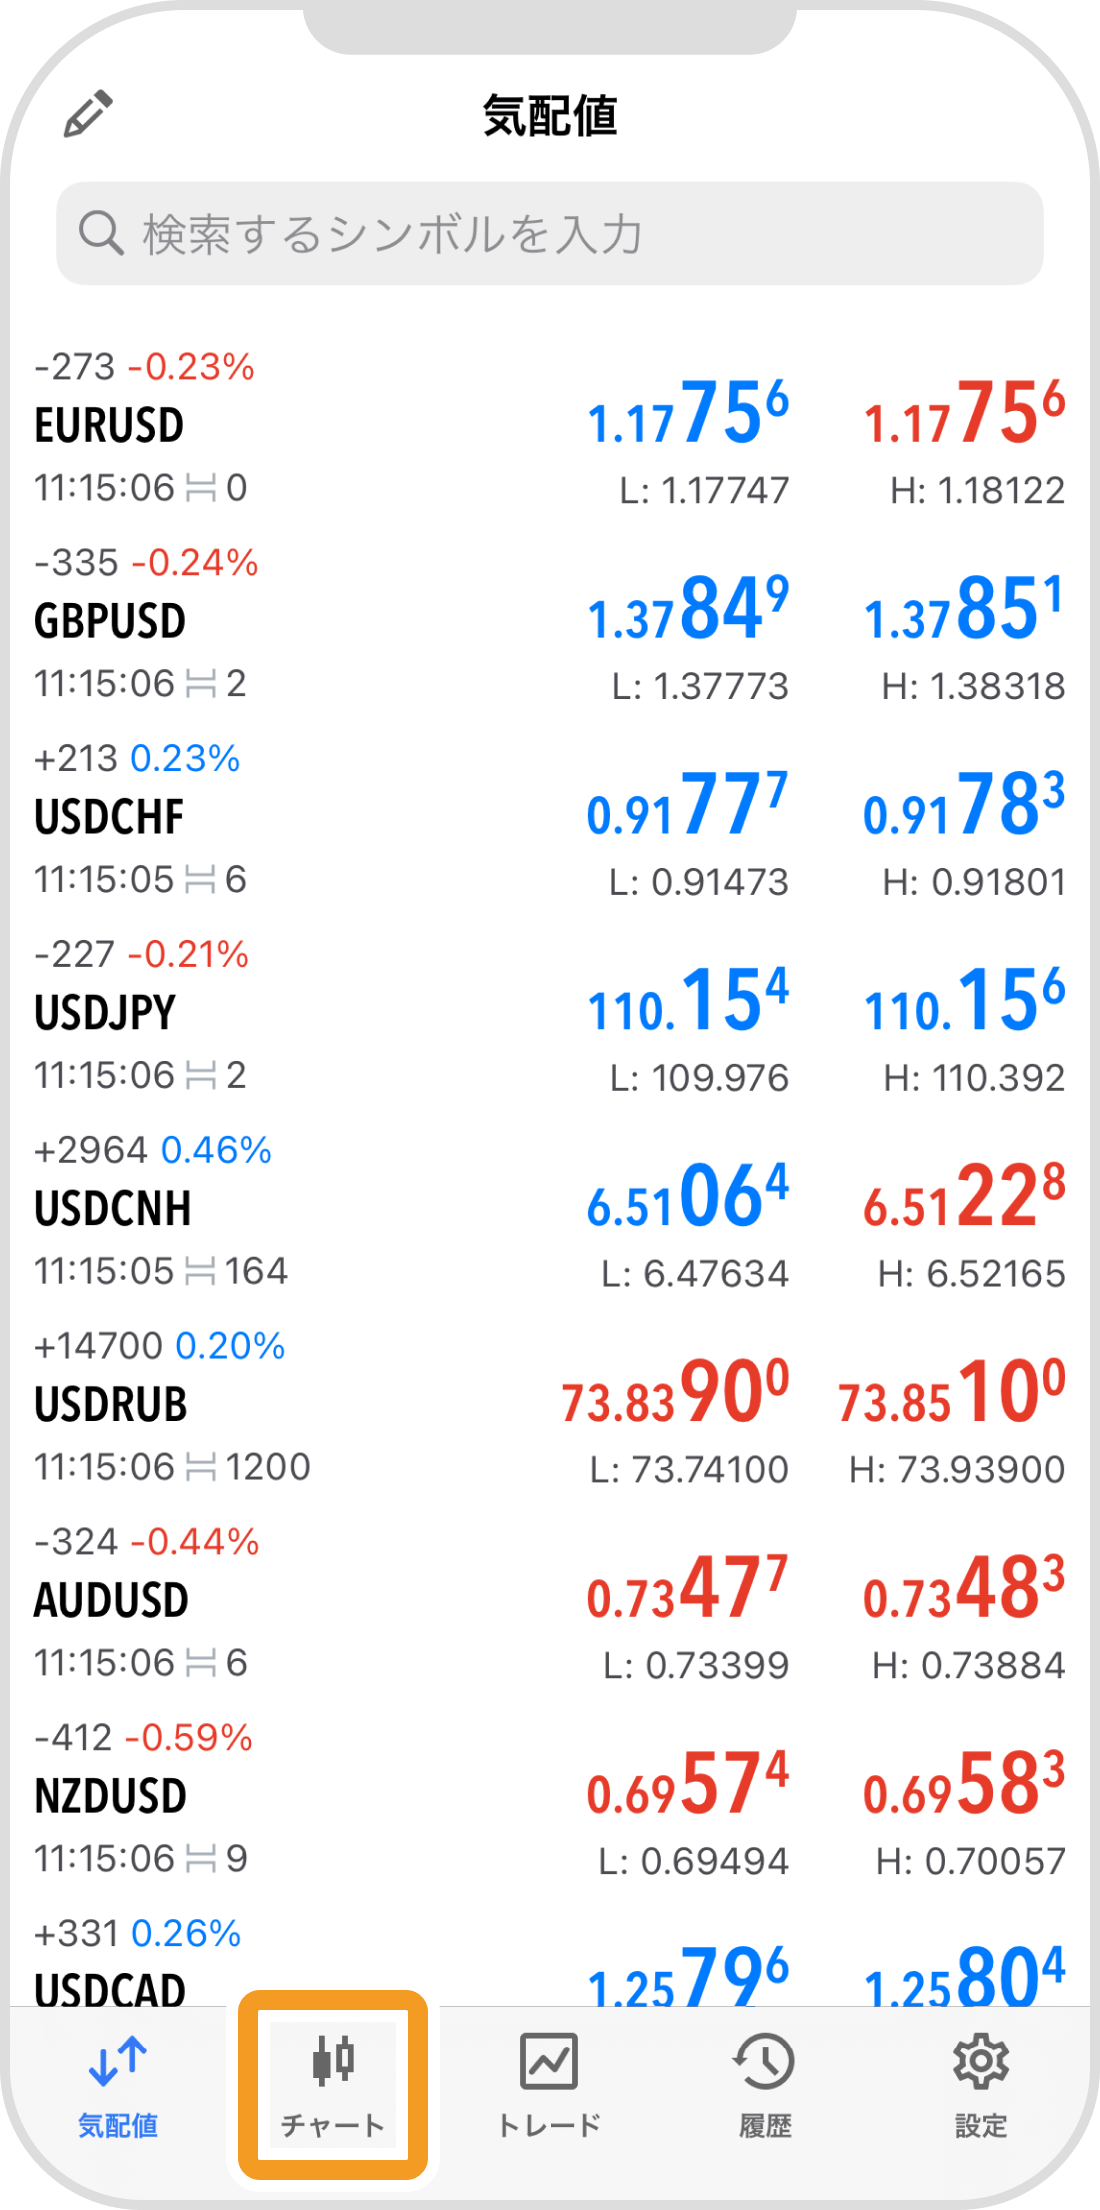Switch to the チャート tab label
Screen dimensions: 1100x2210
333,2126
